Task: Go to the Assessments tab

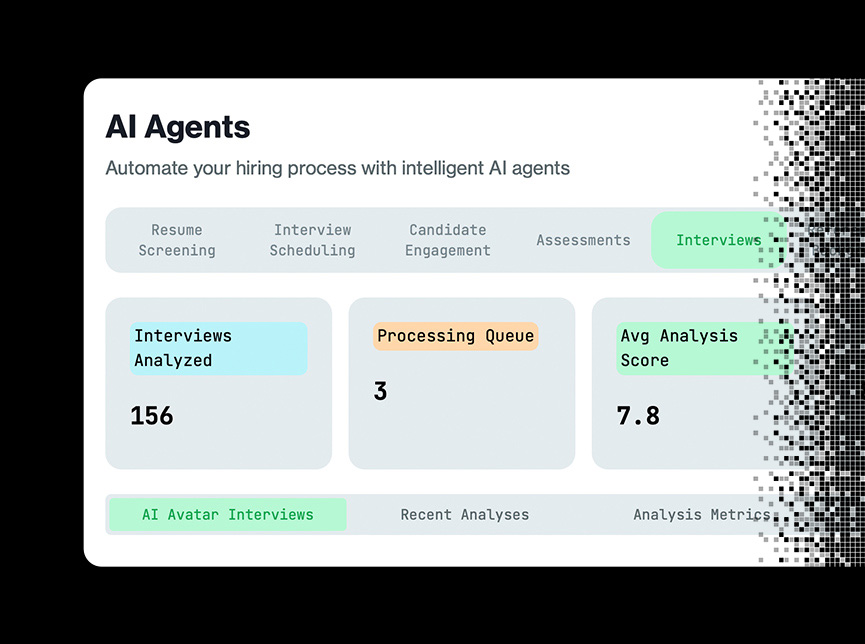Action: (583, 240)
